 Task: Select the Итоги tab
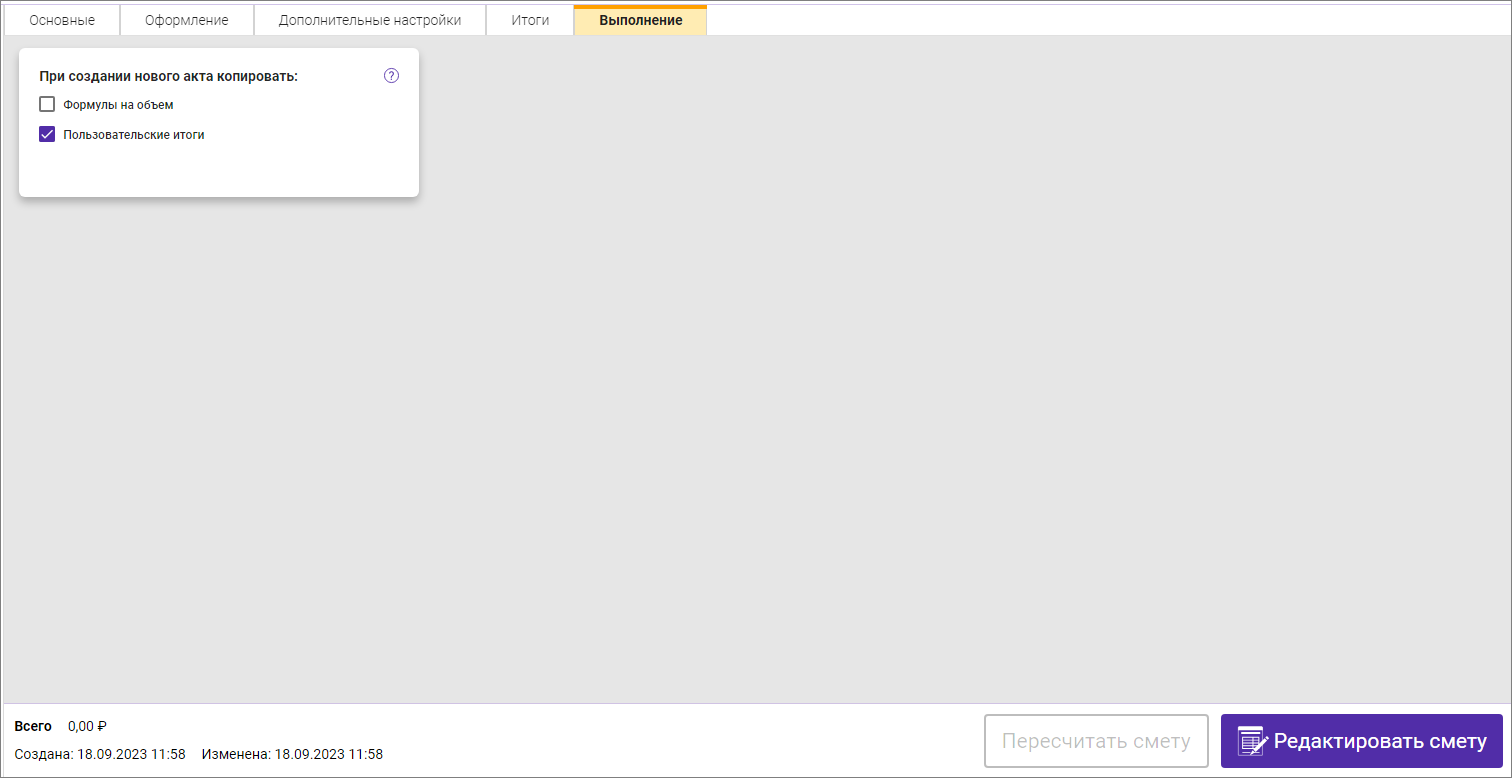[530, 20]
